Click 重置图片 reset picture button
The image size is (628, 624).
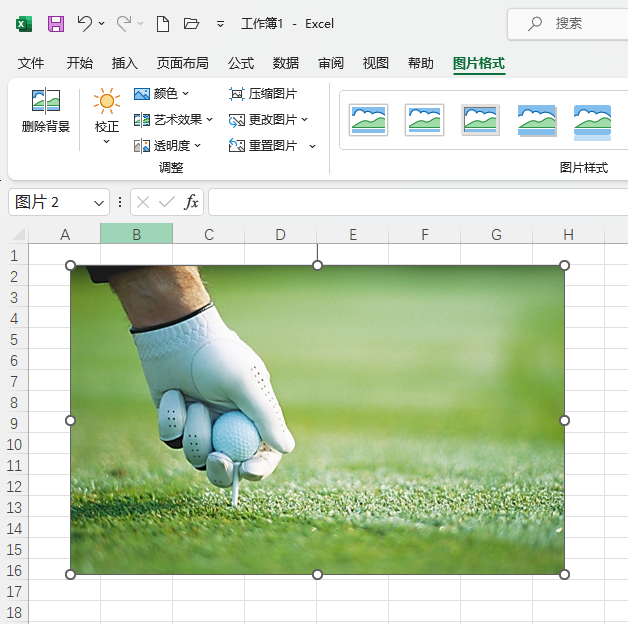pos(263,146)
